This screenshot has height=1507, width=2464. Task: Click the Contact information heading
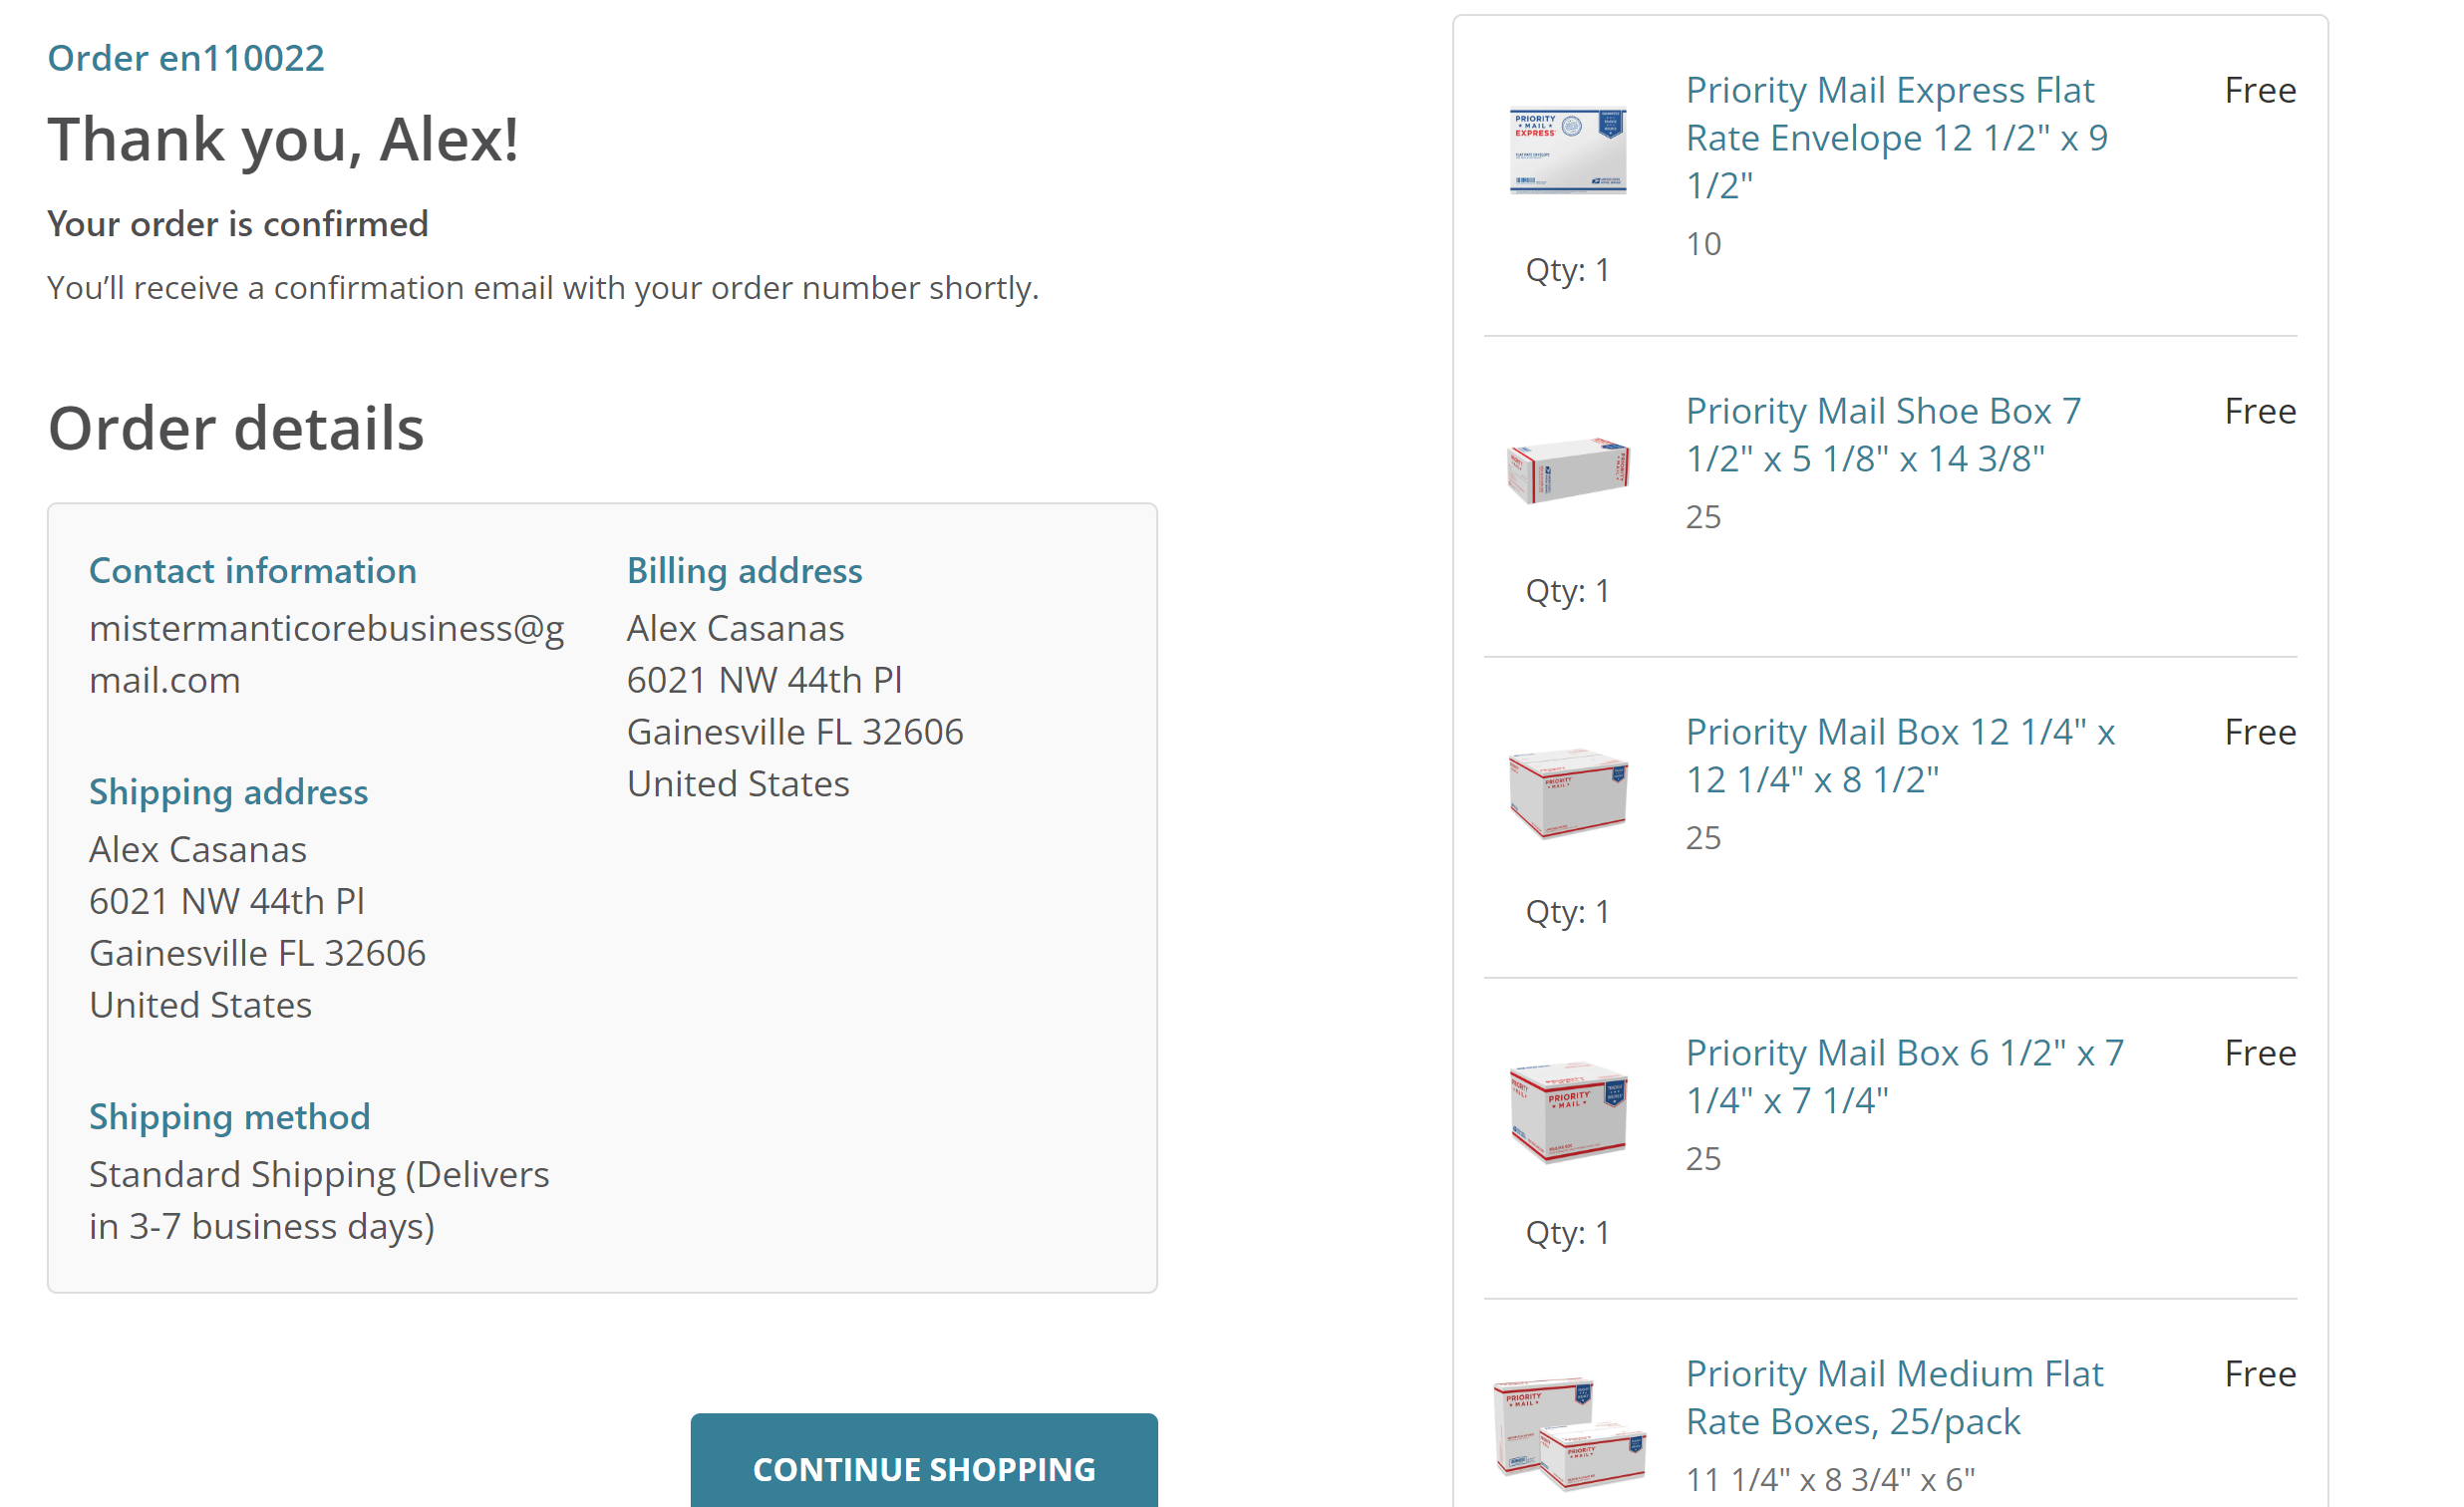point(253,570)
